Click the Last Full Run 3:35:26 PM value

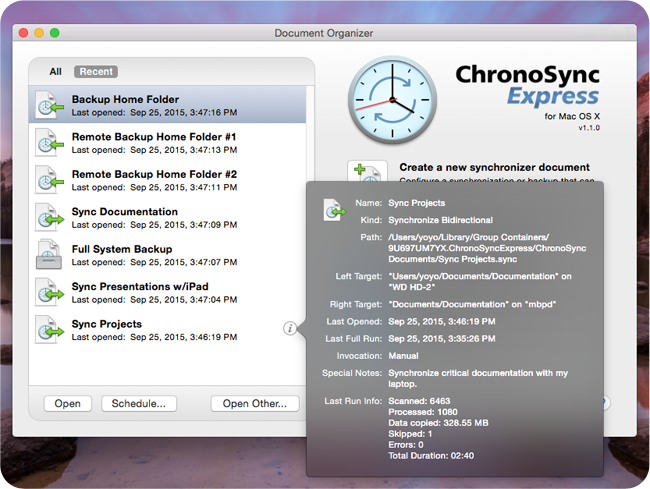(x=441, y=339)
